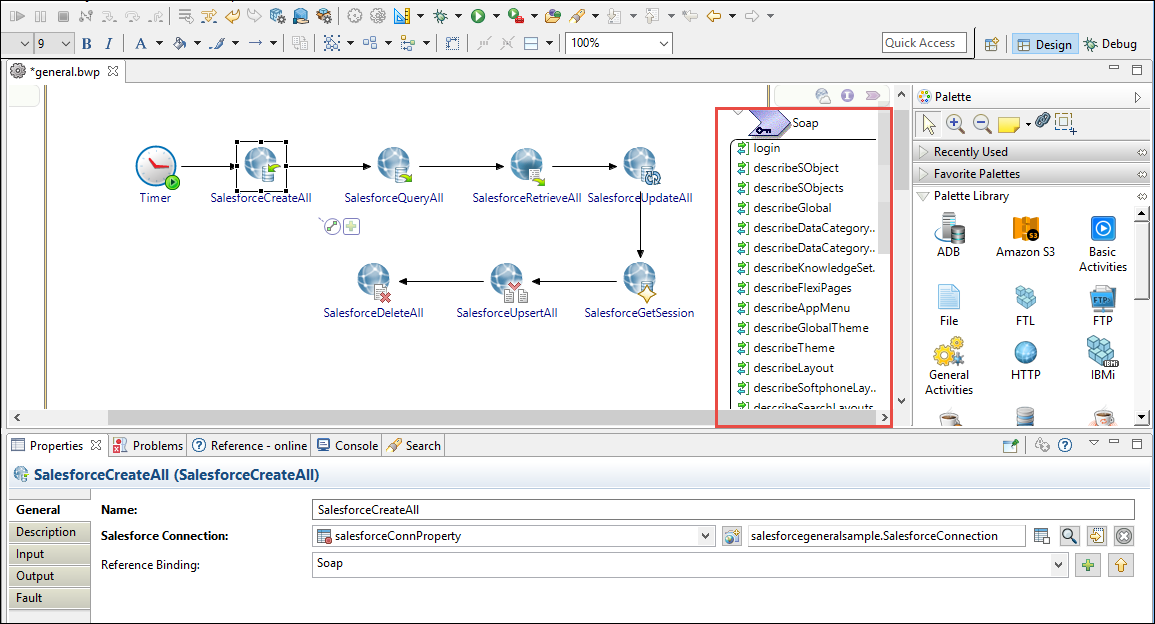Image resolution: width=1155 pixels, height=624 pixels.
Task: Activate the Zoom In tool in Palette
Action: click(955, 124)
